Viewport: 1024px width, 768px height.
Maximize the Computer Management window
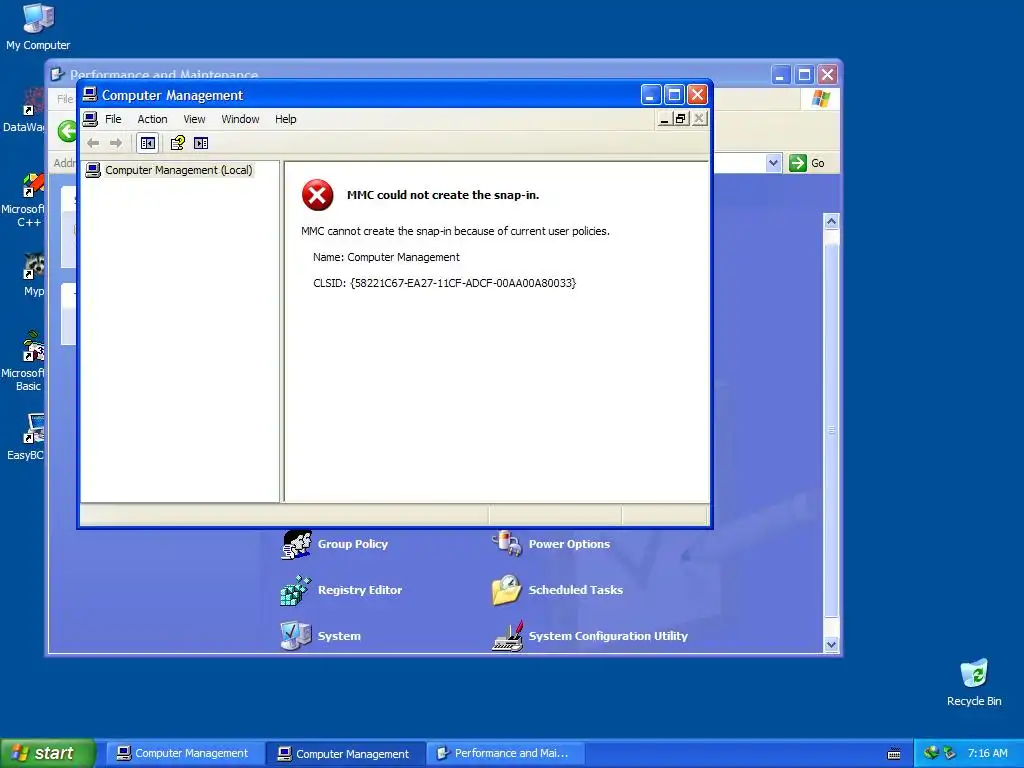tap(674, 95)
